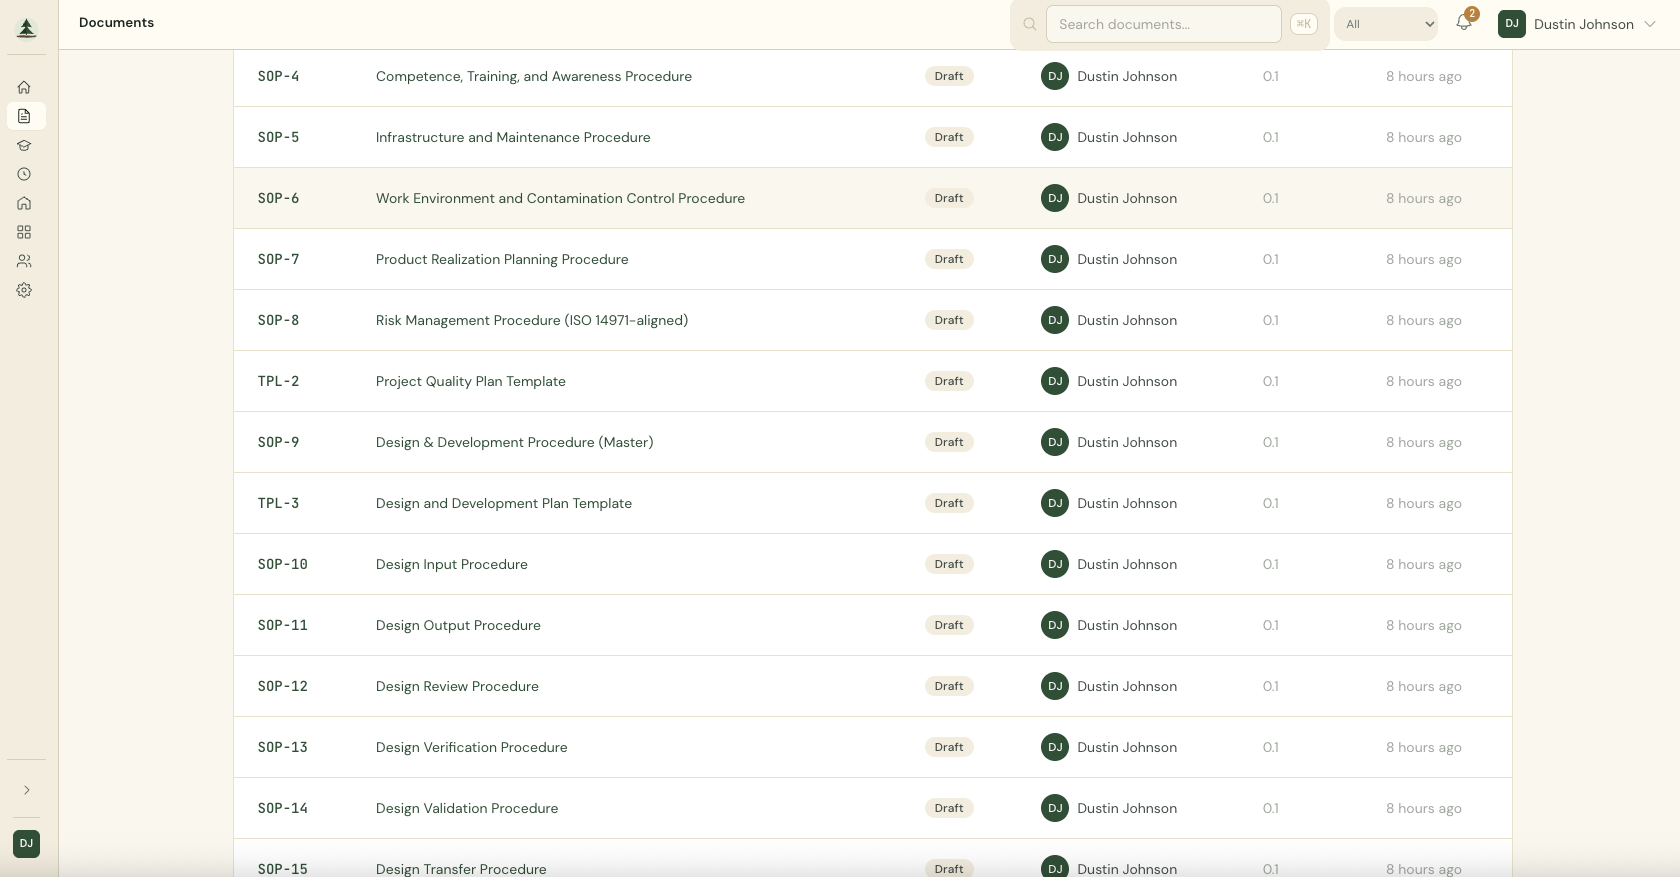Open notifications bell with 2 badge
Viewport: 1680px width, 877px height.
[x=1464, y=22]
